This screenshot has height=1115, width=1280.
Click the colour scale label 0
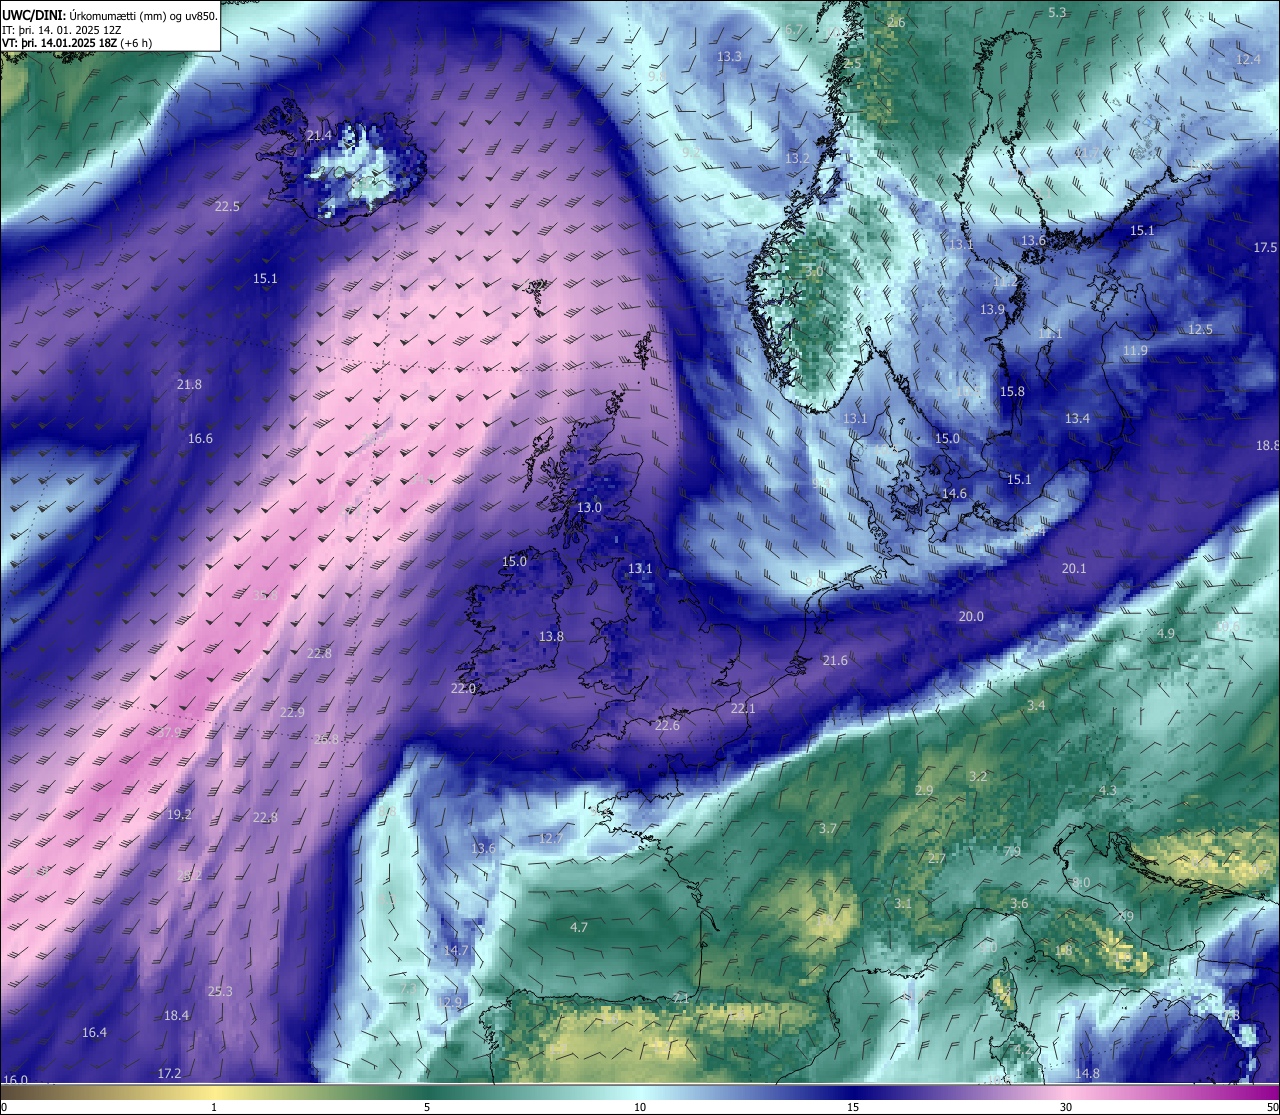[x=4, y=1107]
